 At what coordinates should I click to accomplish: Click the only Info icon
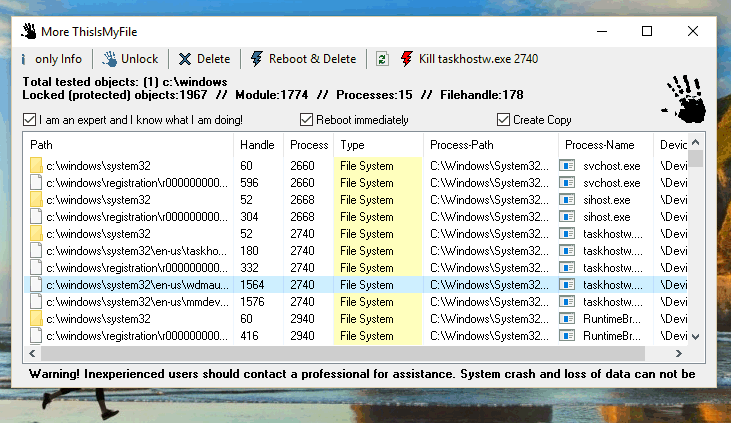click(x=24, y=59)
